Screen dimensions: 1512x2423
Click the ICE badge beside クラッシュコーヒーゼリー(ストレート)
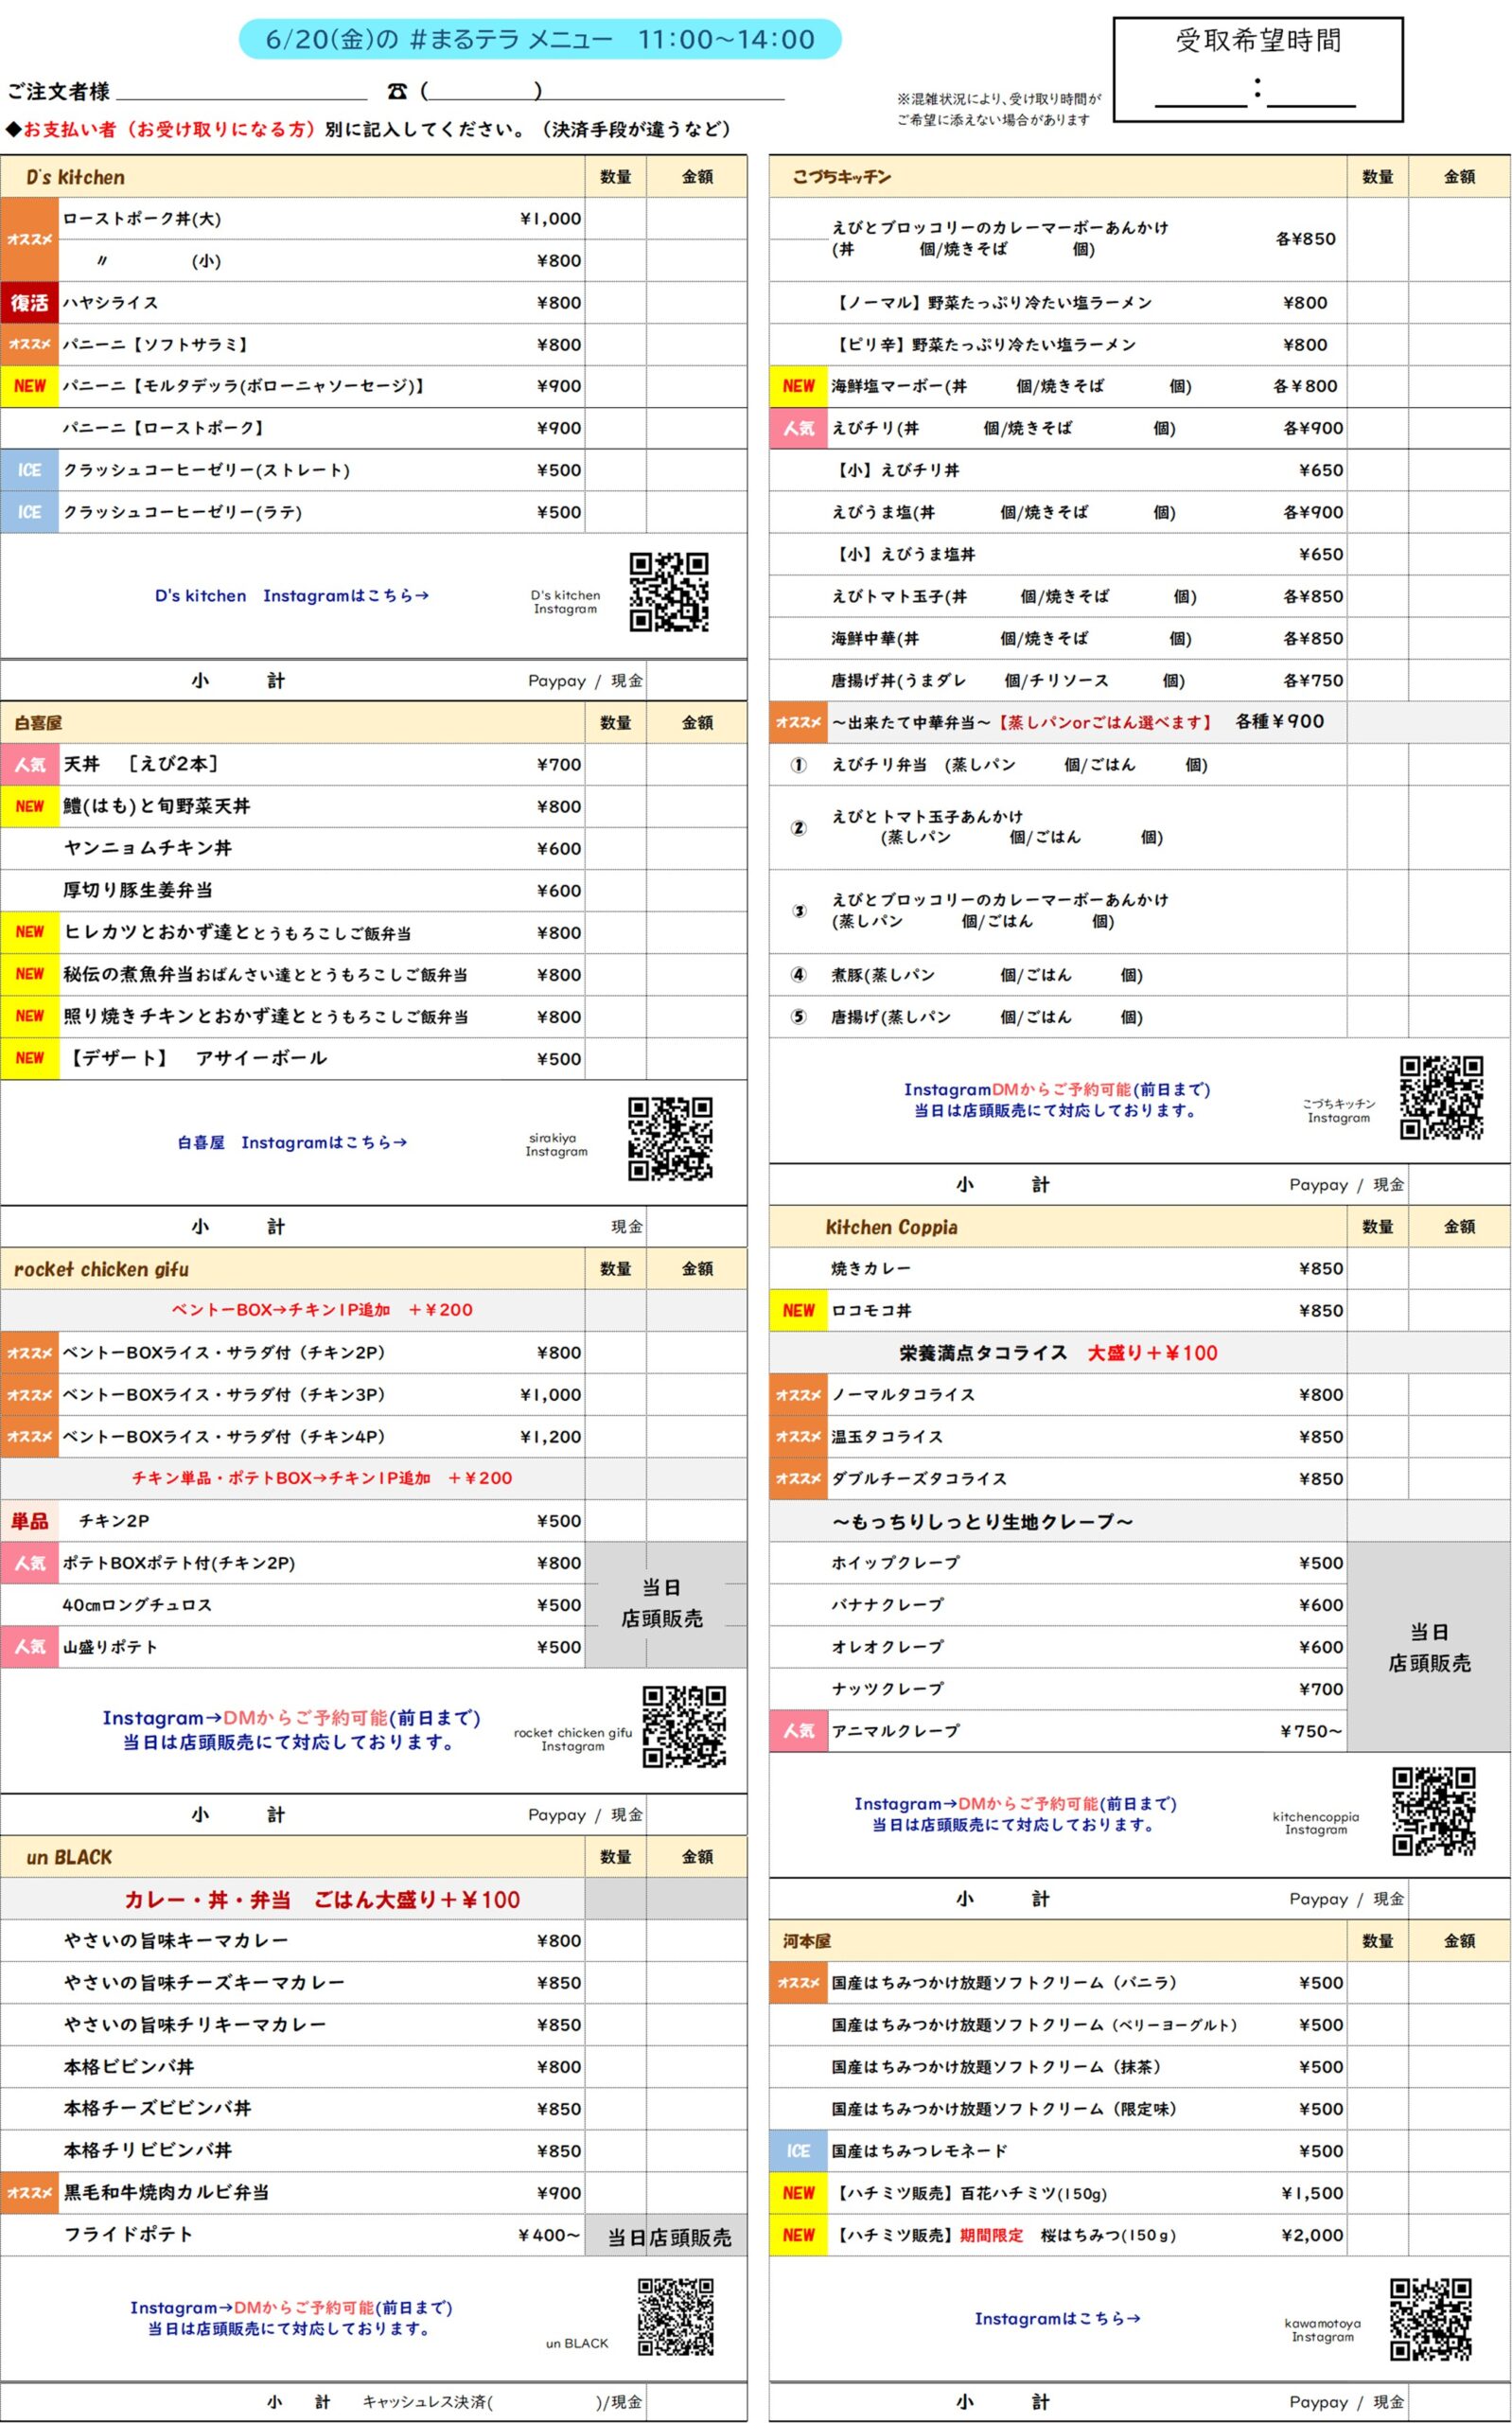click(x=29, y=470)
